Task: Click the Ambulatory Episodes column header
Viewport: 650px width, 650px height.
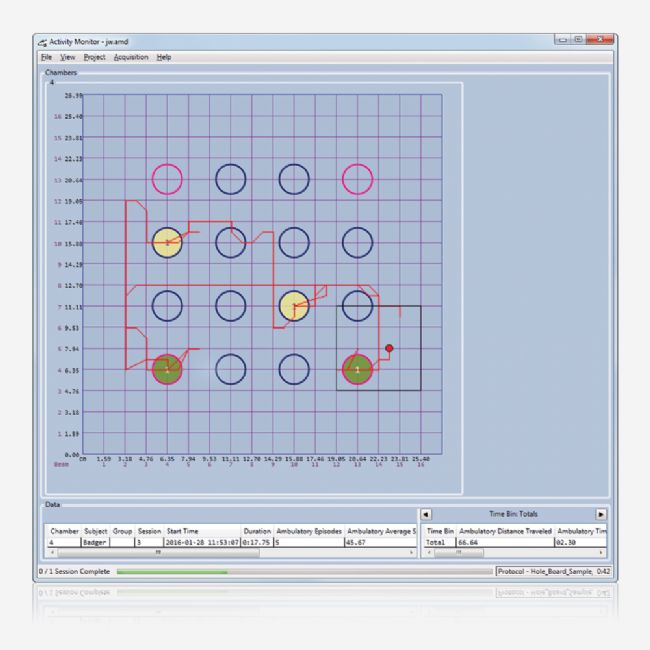Action: (x=299, y=530)
